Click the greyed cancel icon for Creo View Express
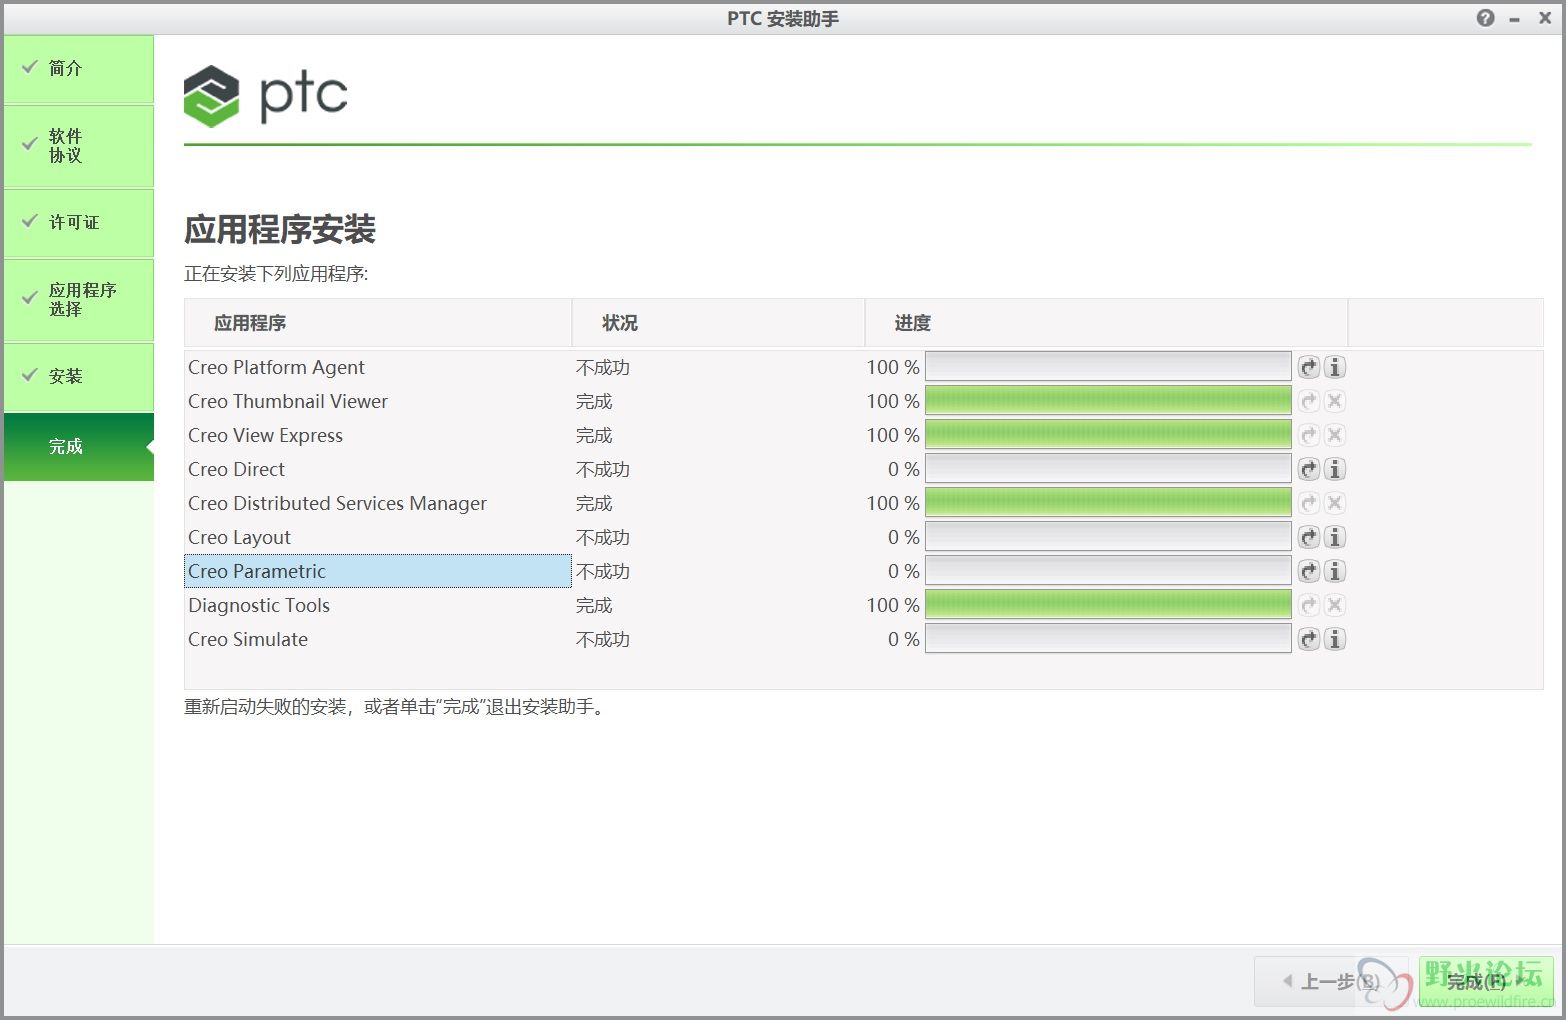Image resolution: width=1566 pixels, height=1020 pixels. pos(1335,435)
